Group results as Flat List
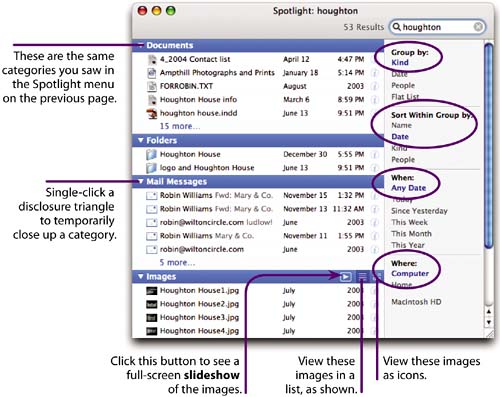Screen dimensions: 500x397 pyautogui.click(x=405, y=97)
